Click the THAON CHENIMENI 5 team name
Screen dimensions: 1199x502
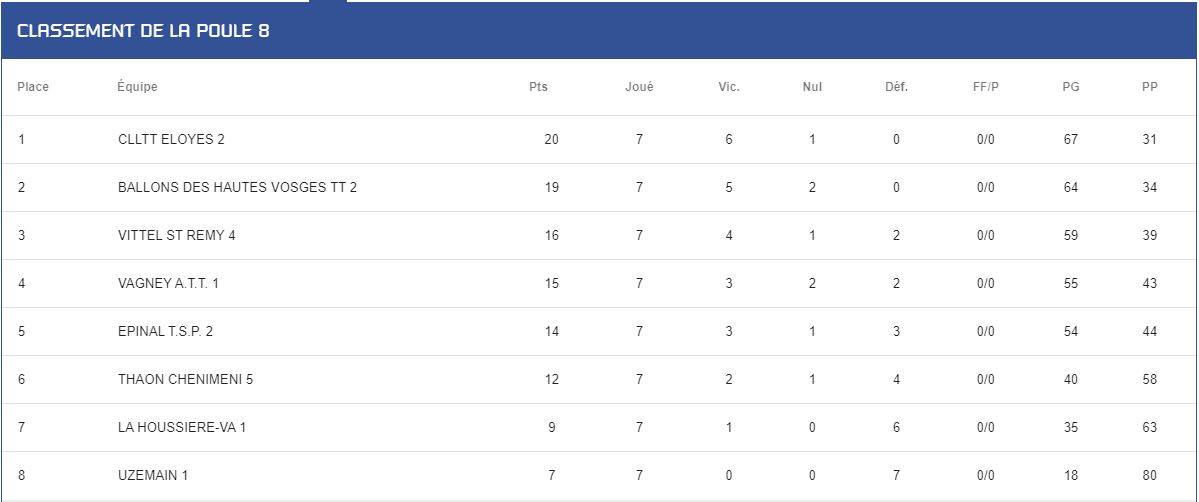185,380
